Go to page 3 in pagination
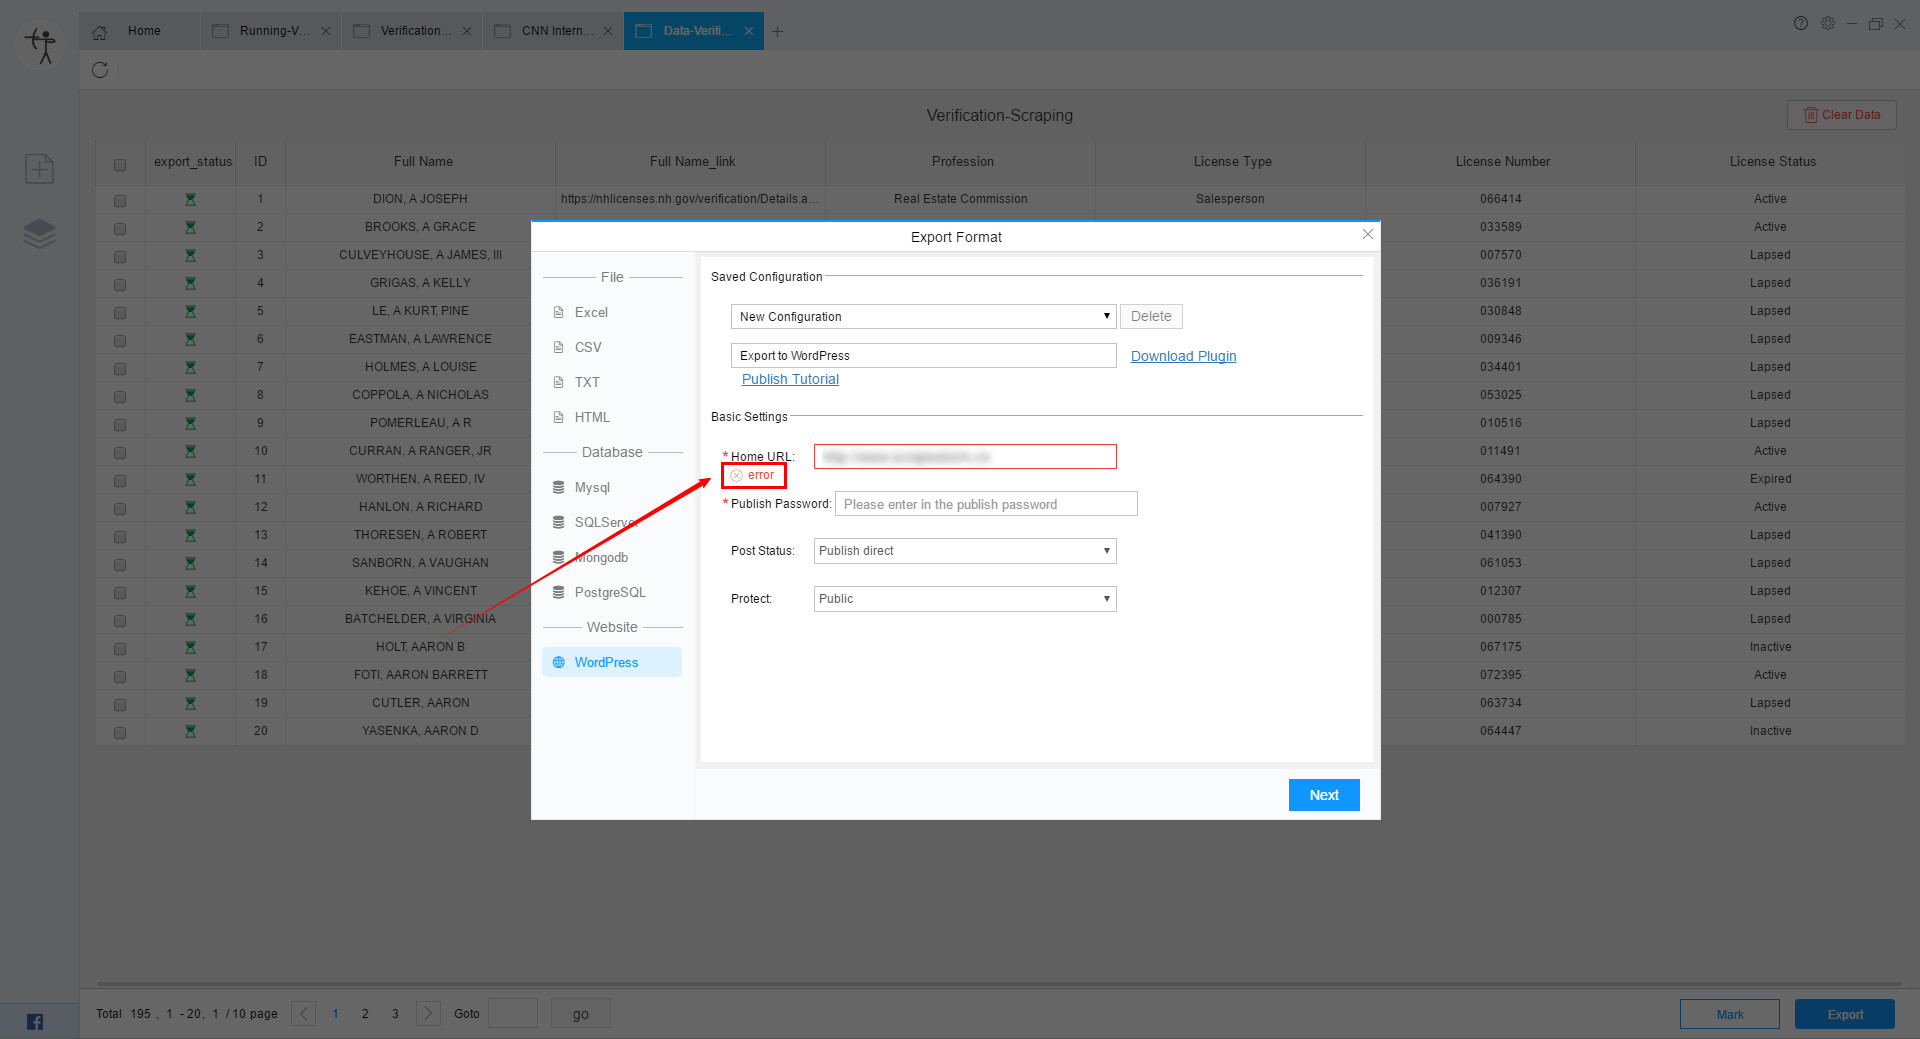This screenshot has height=1039, width=1920. click(x=395, y=1014)
